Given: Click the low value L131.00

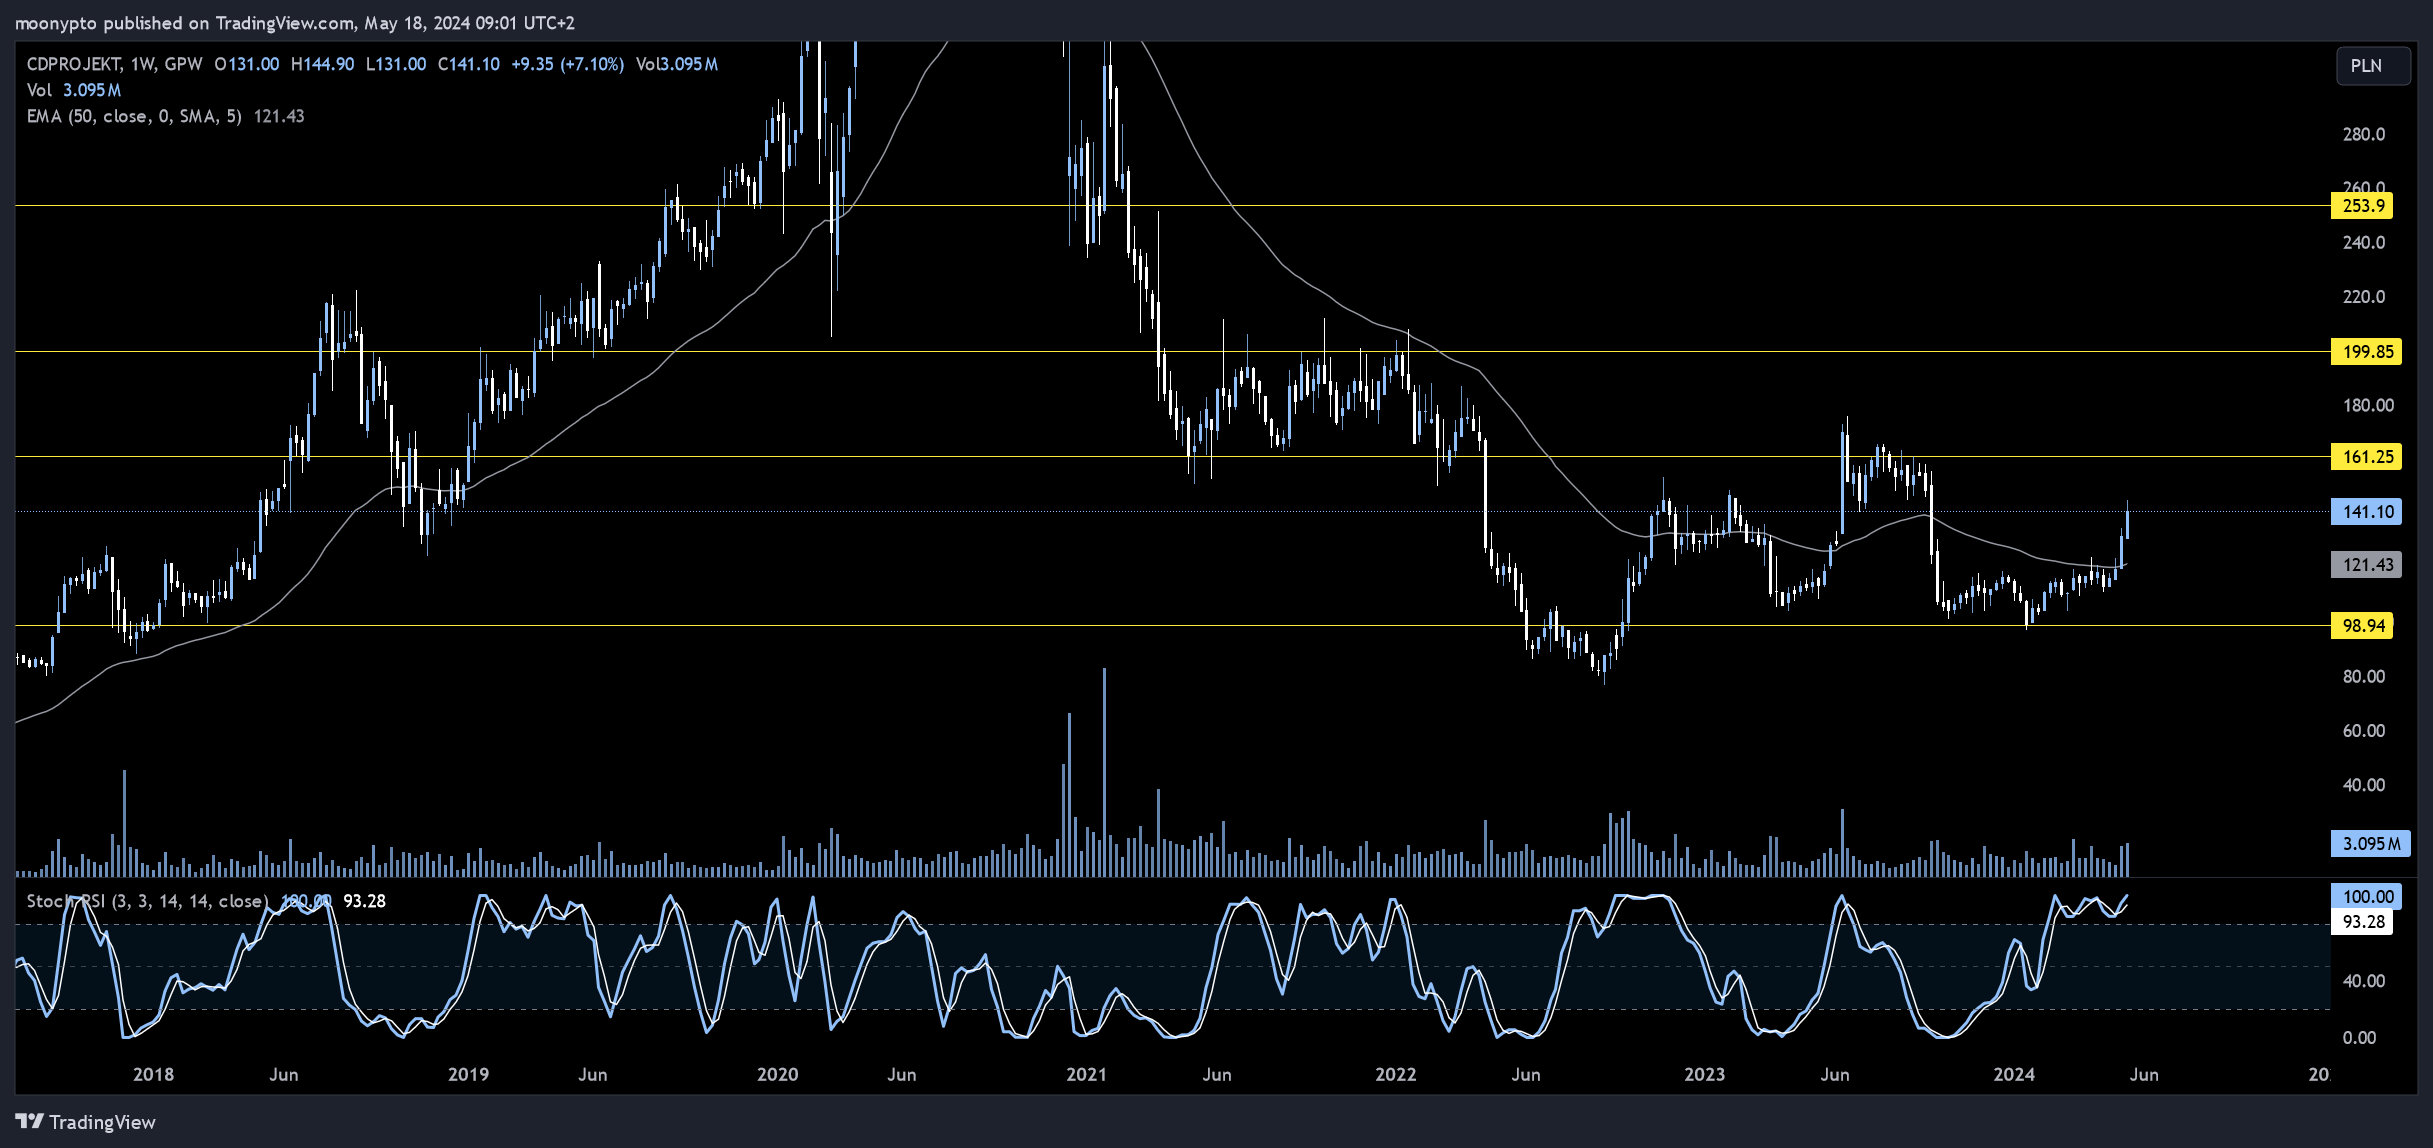Looking at the screenshot, I should (395, 64).
